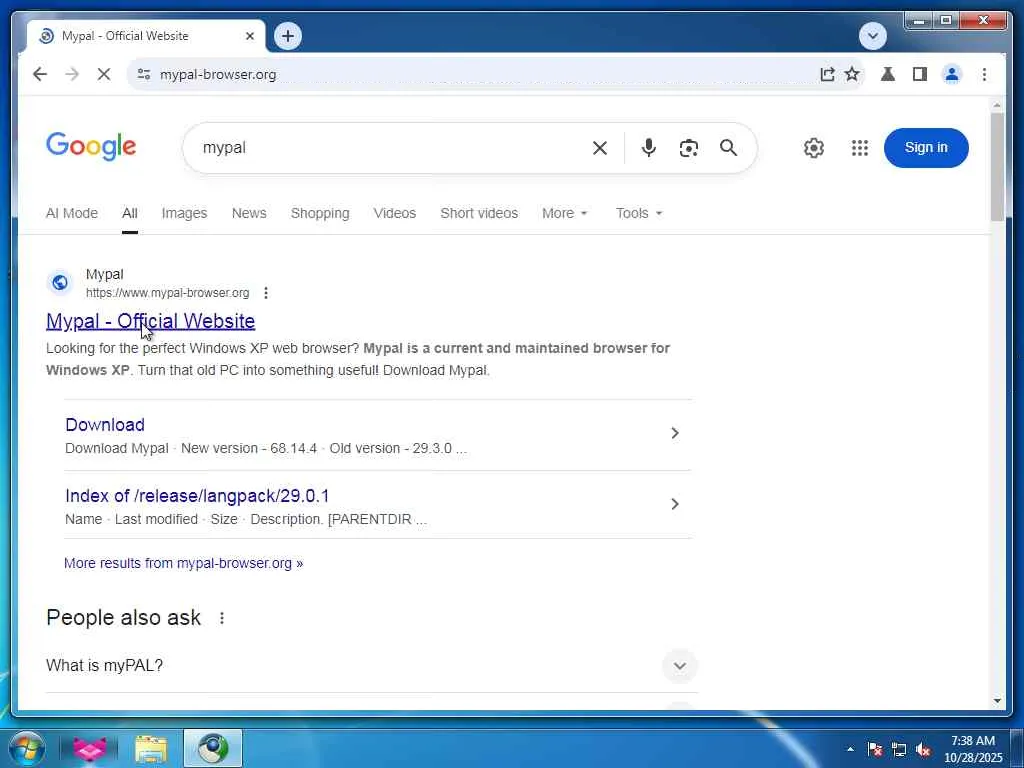
Task: Expand the What is myPAL? question
Action: tap(372, 665)
